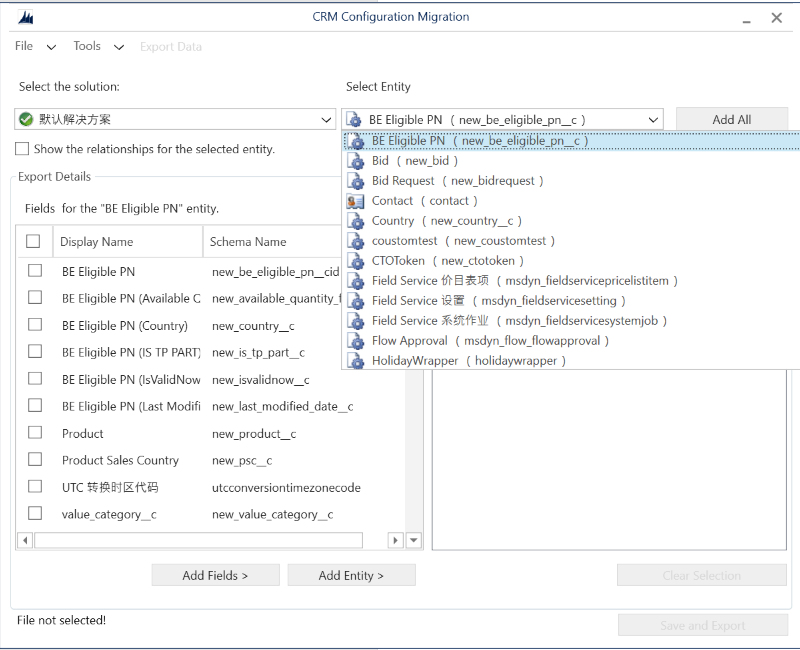800x650 pixels.
Task: Click the Add Fields > button
Action: [215, 576]
